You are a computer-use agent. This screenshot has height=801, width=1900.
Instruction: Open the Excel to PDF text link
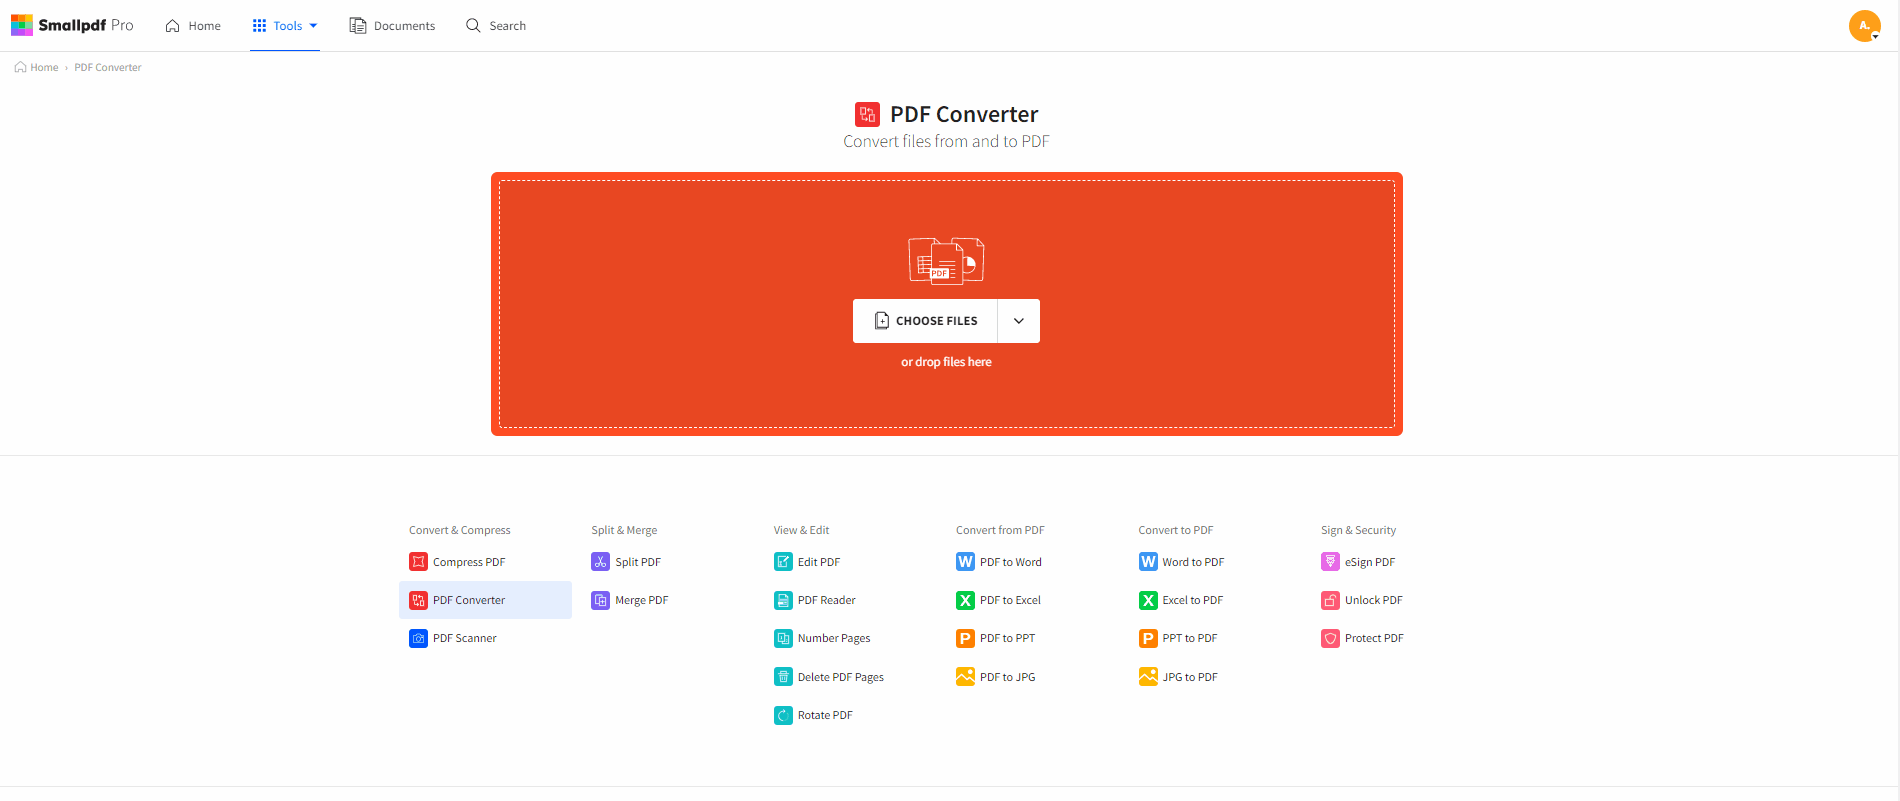coord(1193,600)
